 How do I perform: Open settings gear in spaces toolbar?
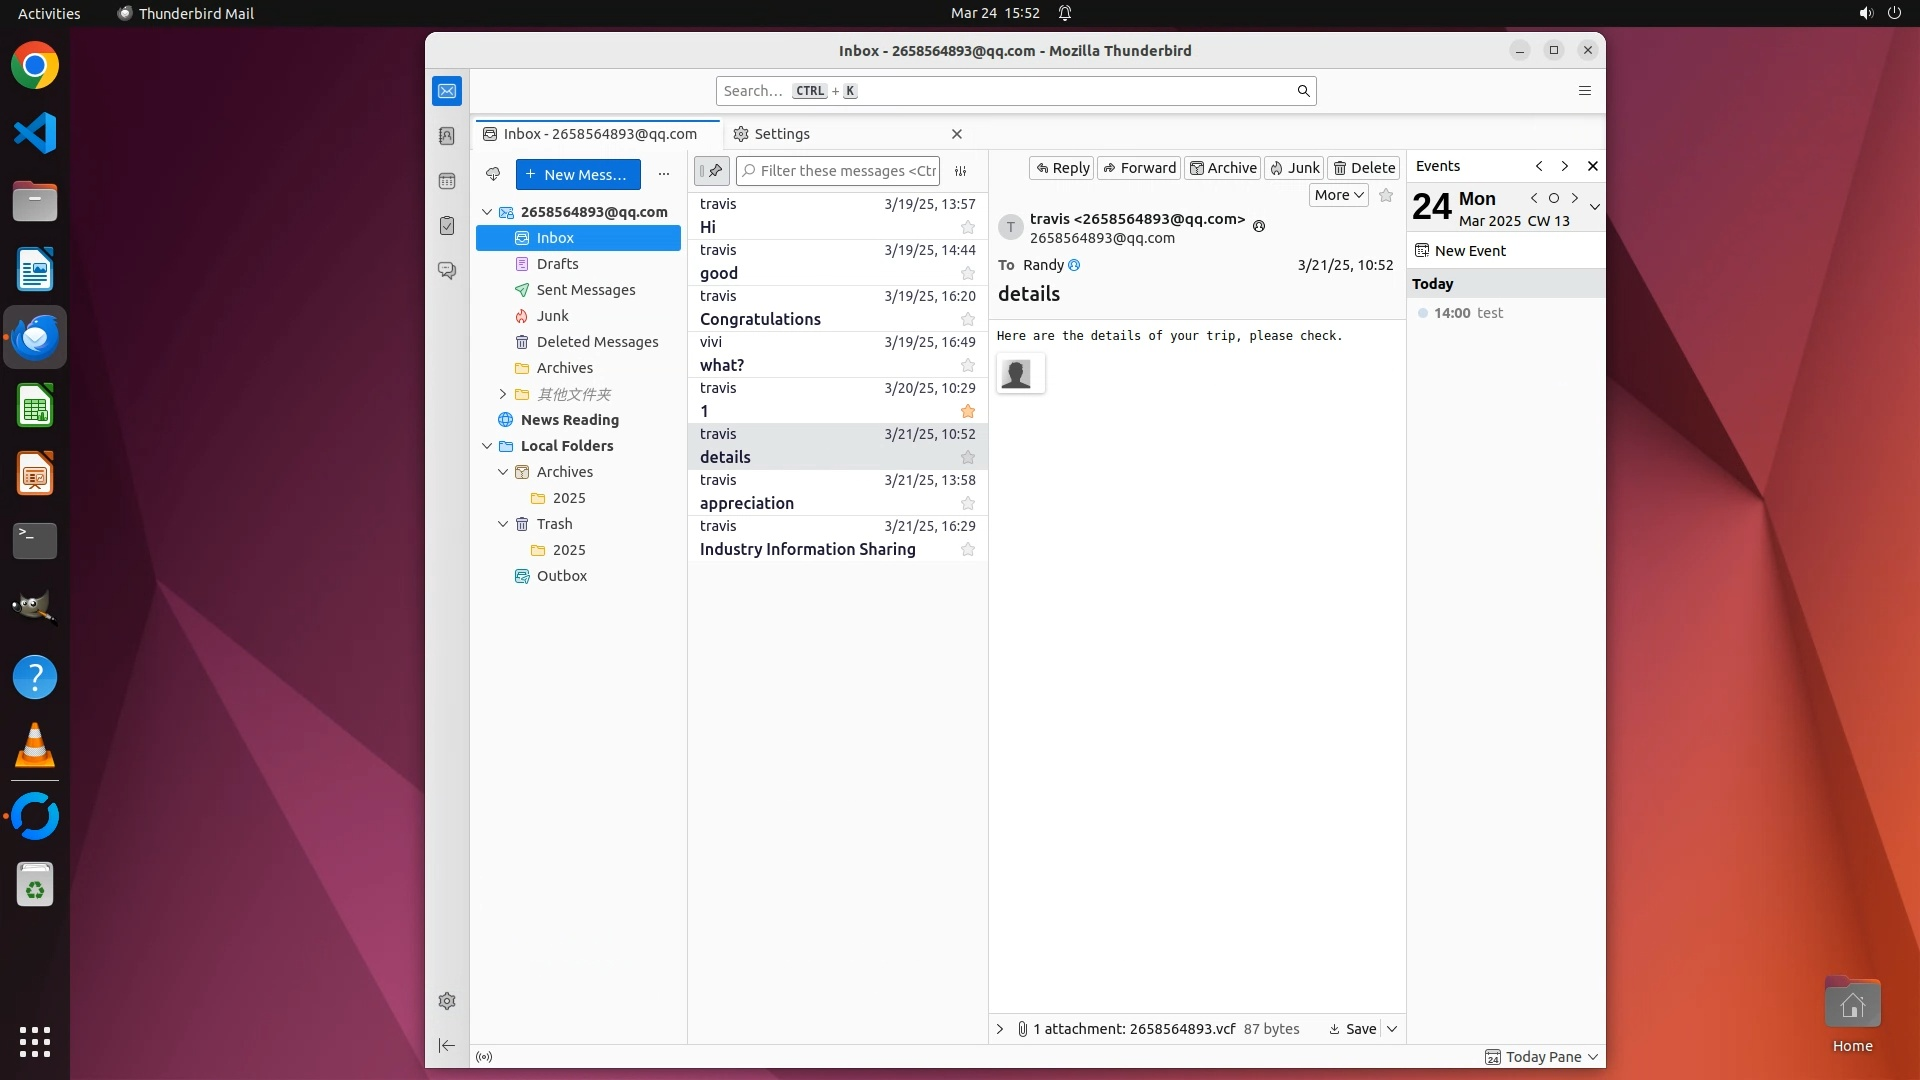point(447,1001)
